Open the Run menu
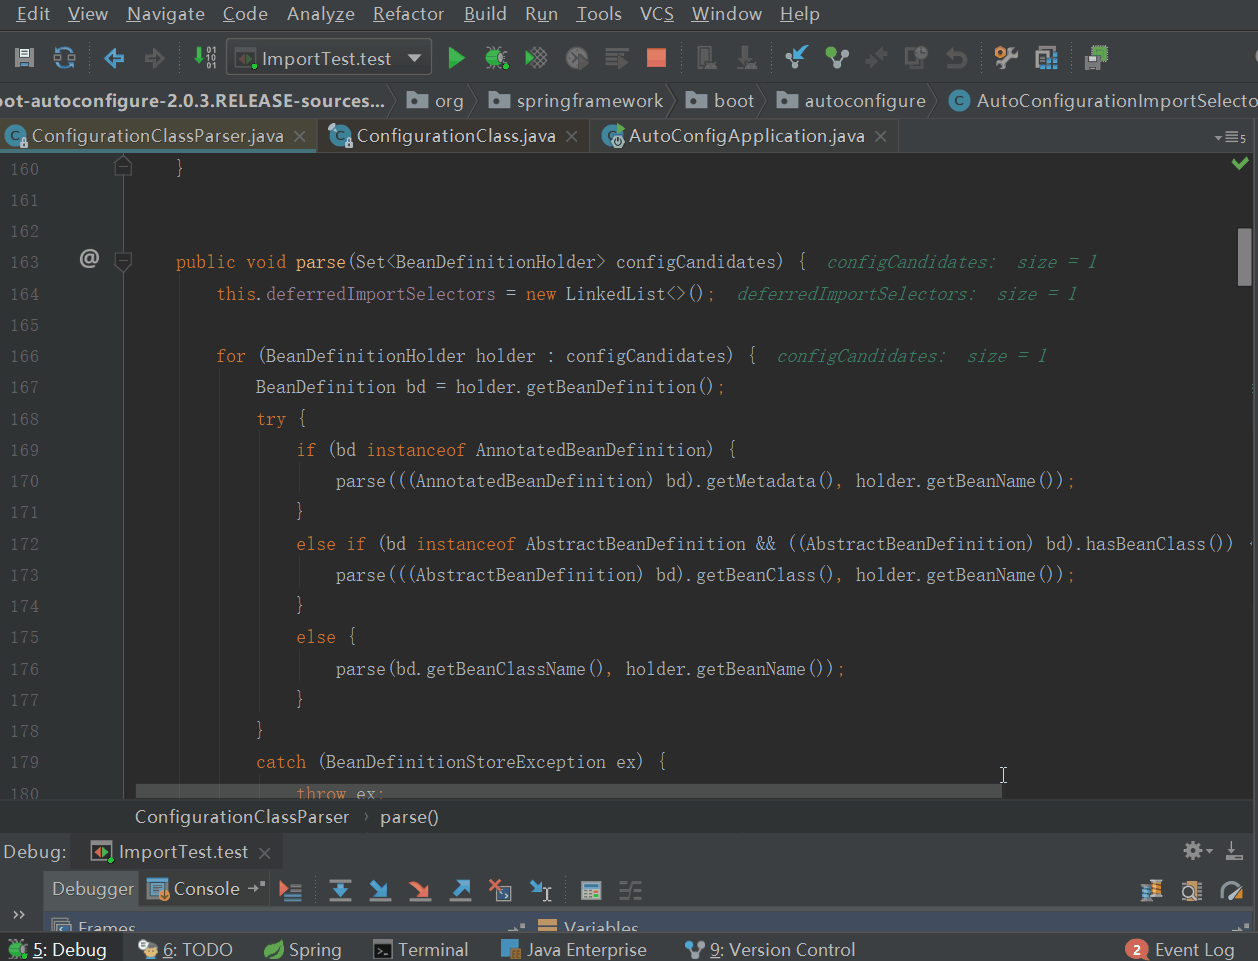The image size is (1258, 961). tap(541, 14)
